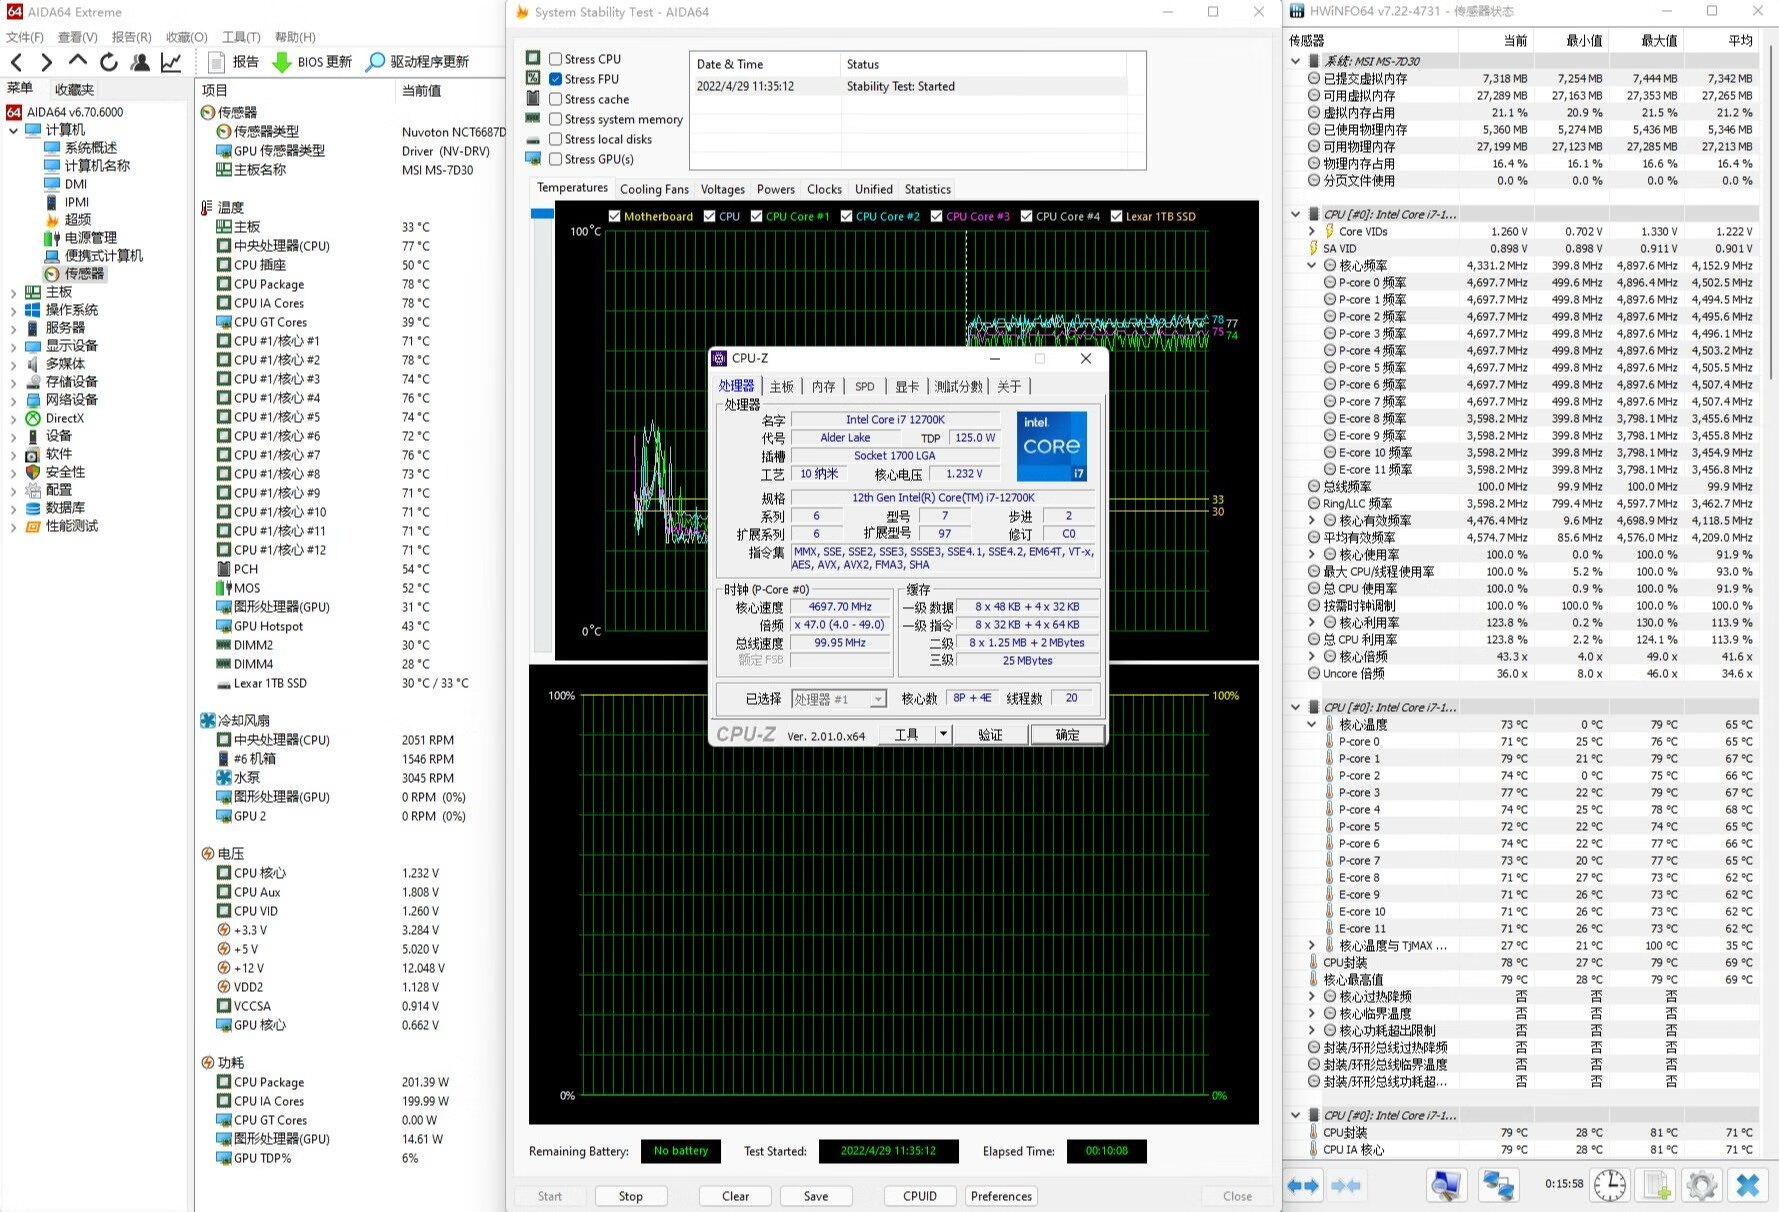Click HWiNFO network monitors icon
This screenshot has width=1779, height=1212.
1497,1185
